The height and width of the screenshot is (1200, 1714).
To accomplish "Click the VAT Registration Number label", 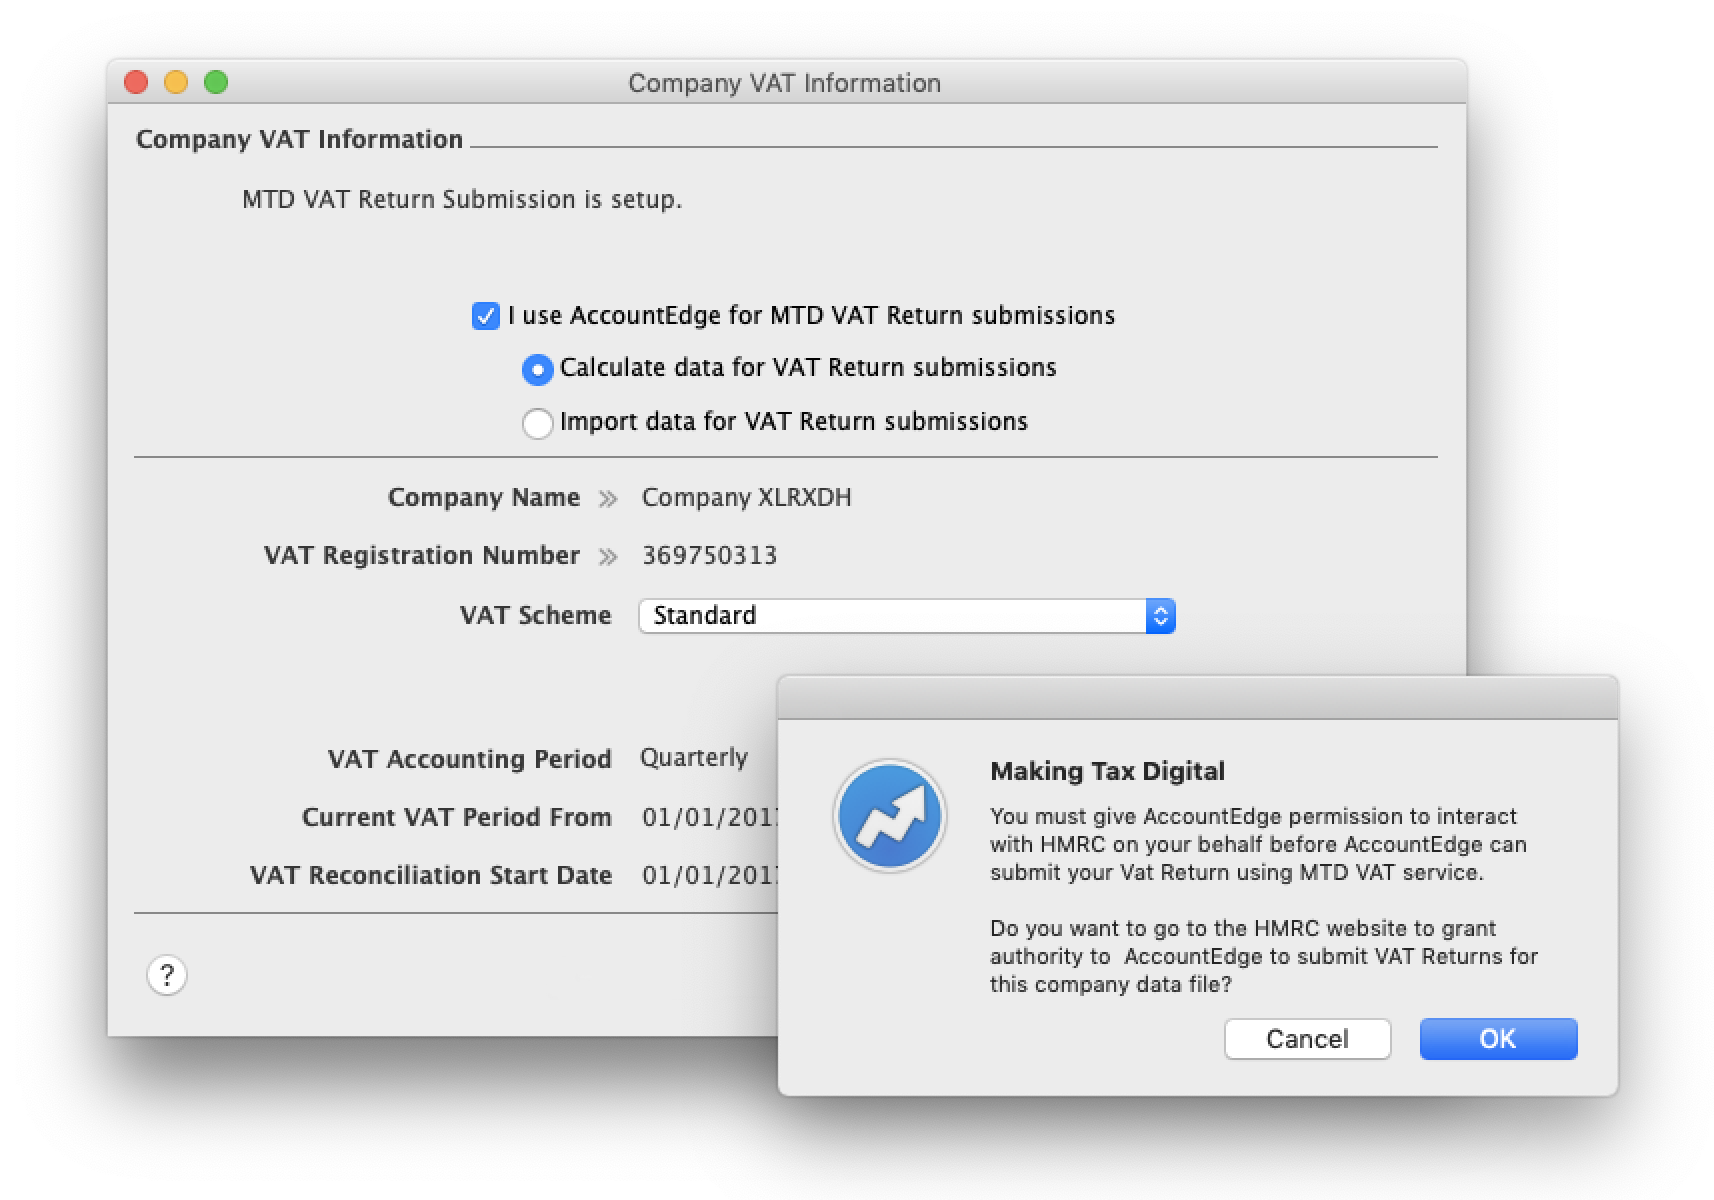I will pyautogui.click(x=422, y=556).
